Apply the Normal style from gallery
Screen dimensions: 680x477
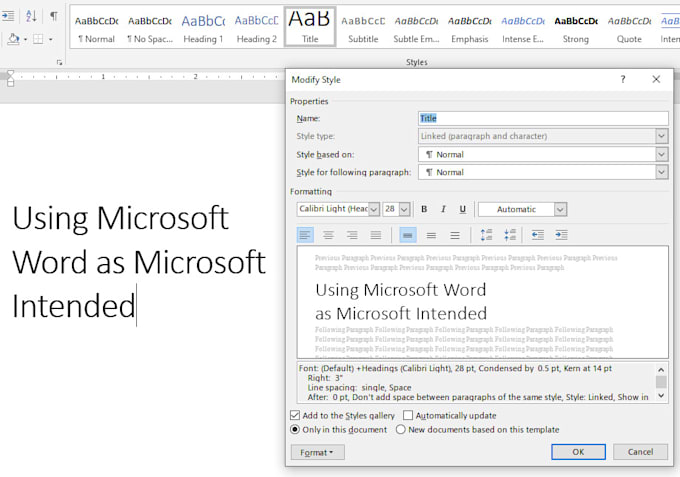tap(96, 29)
